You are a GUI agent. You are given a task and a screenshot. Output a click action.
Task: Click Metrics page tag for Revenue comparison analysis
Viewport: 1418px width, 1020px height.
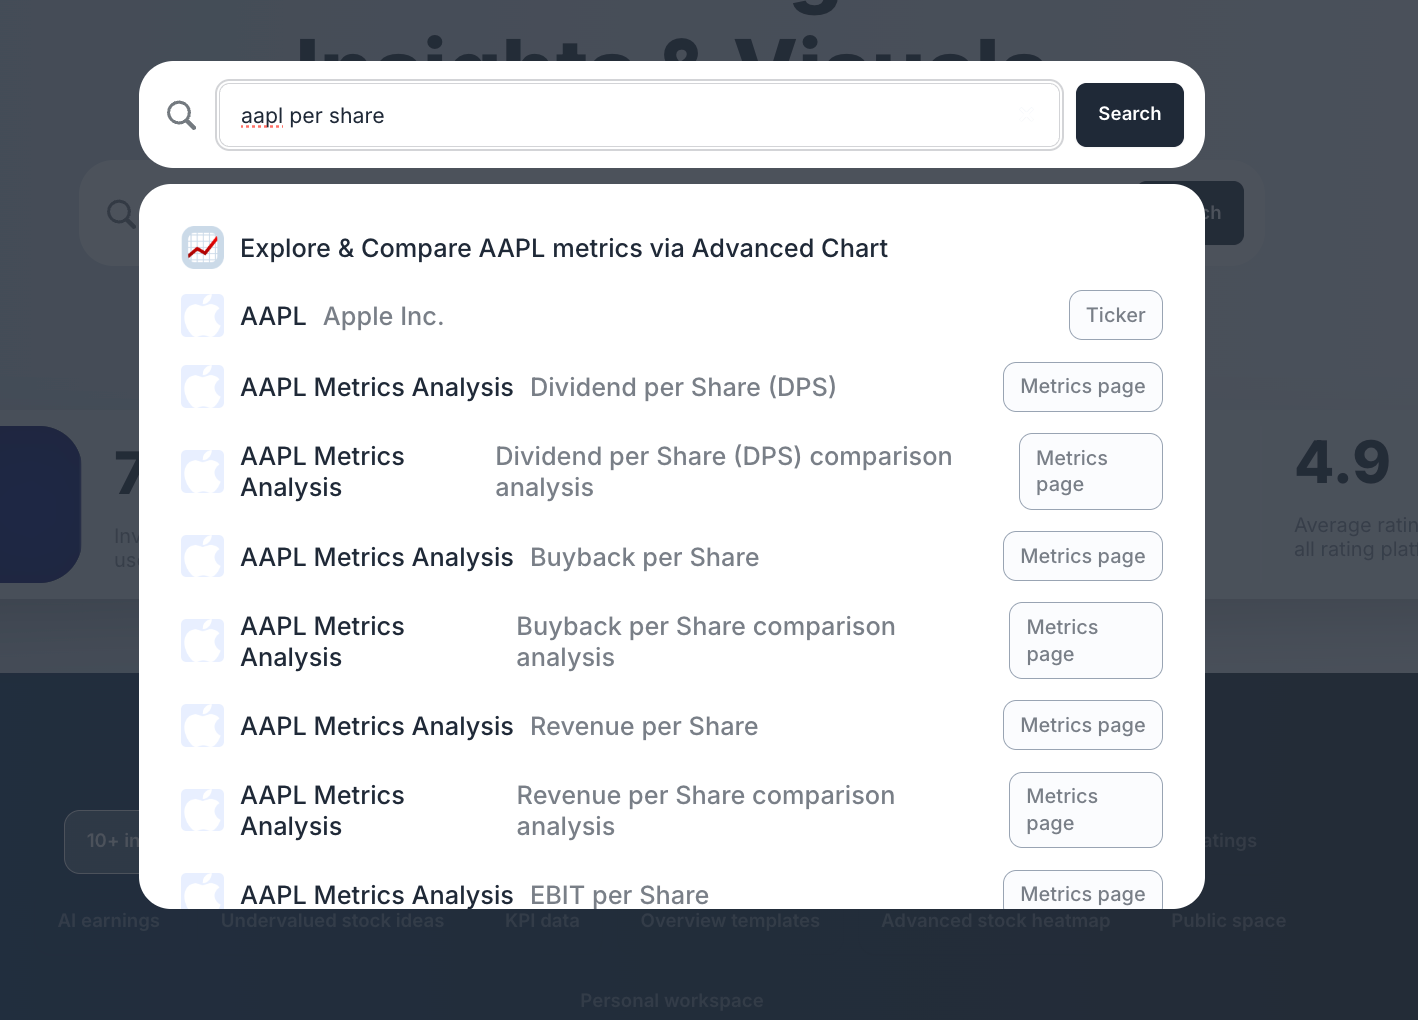click(1086, 810)
